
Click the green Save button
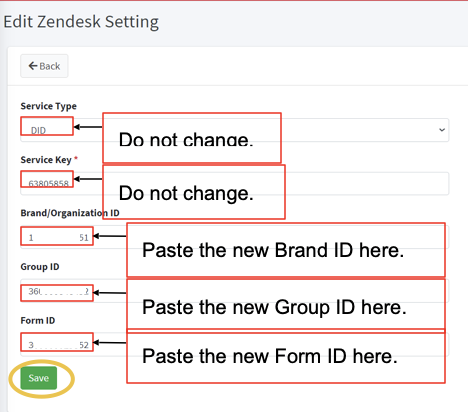(x=39, y=378)
